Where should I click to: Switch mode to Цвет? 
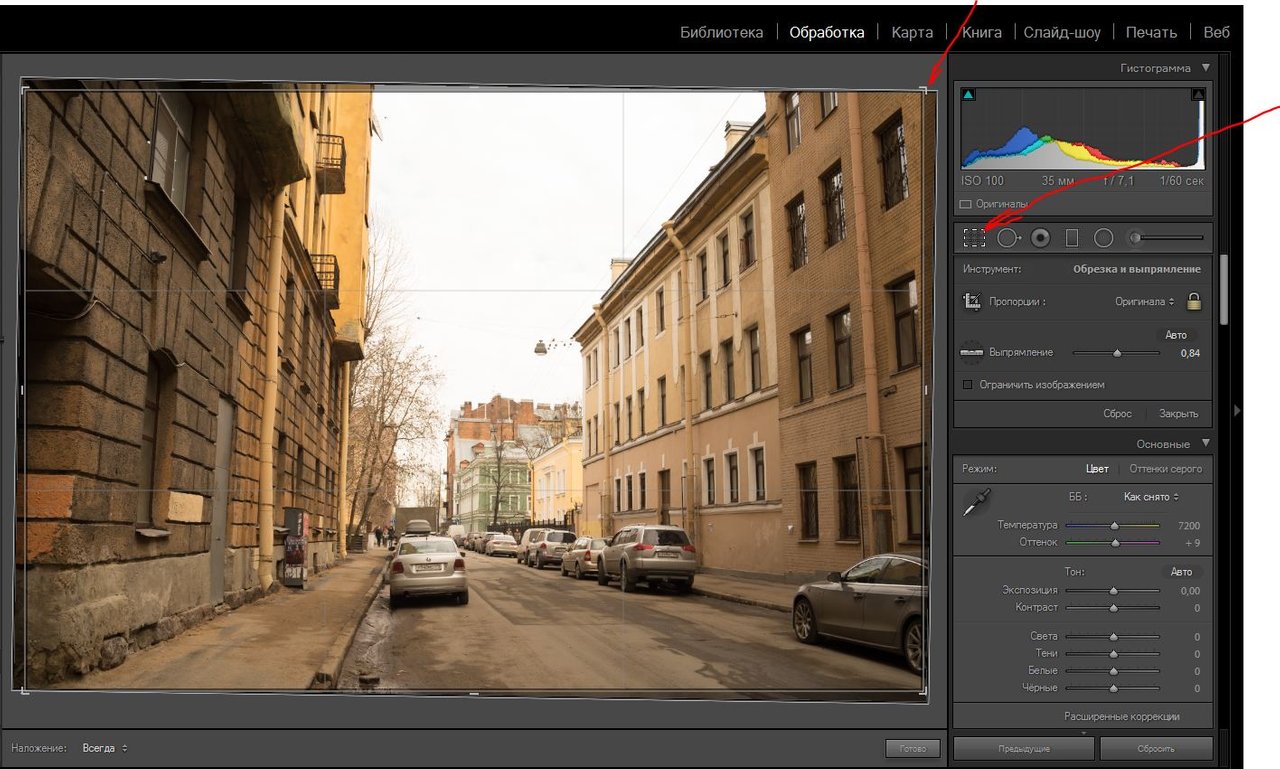[x=1097, y=468]
